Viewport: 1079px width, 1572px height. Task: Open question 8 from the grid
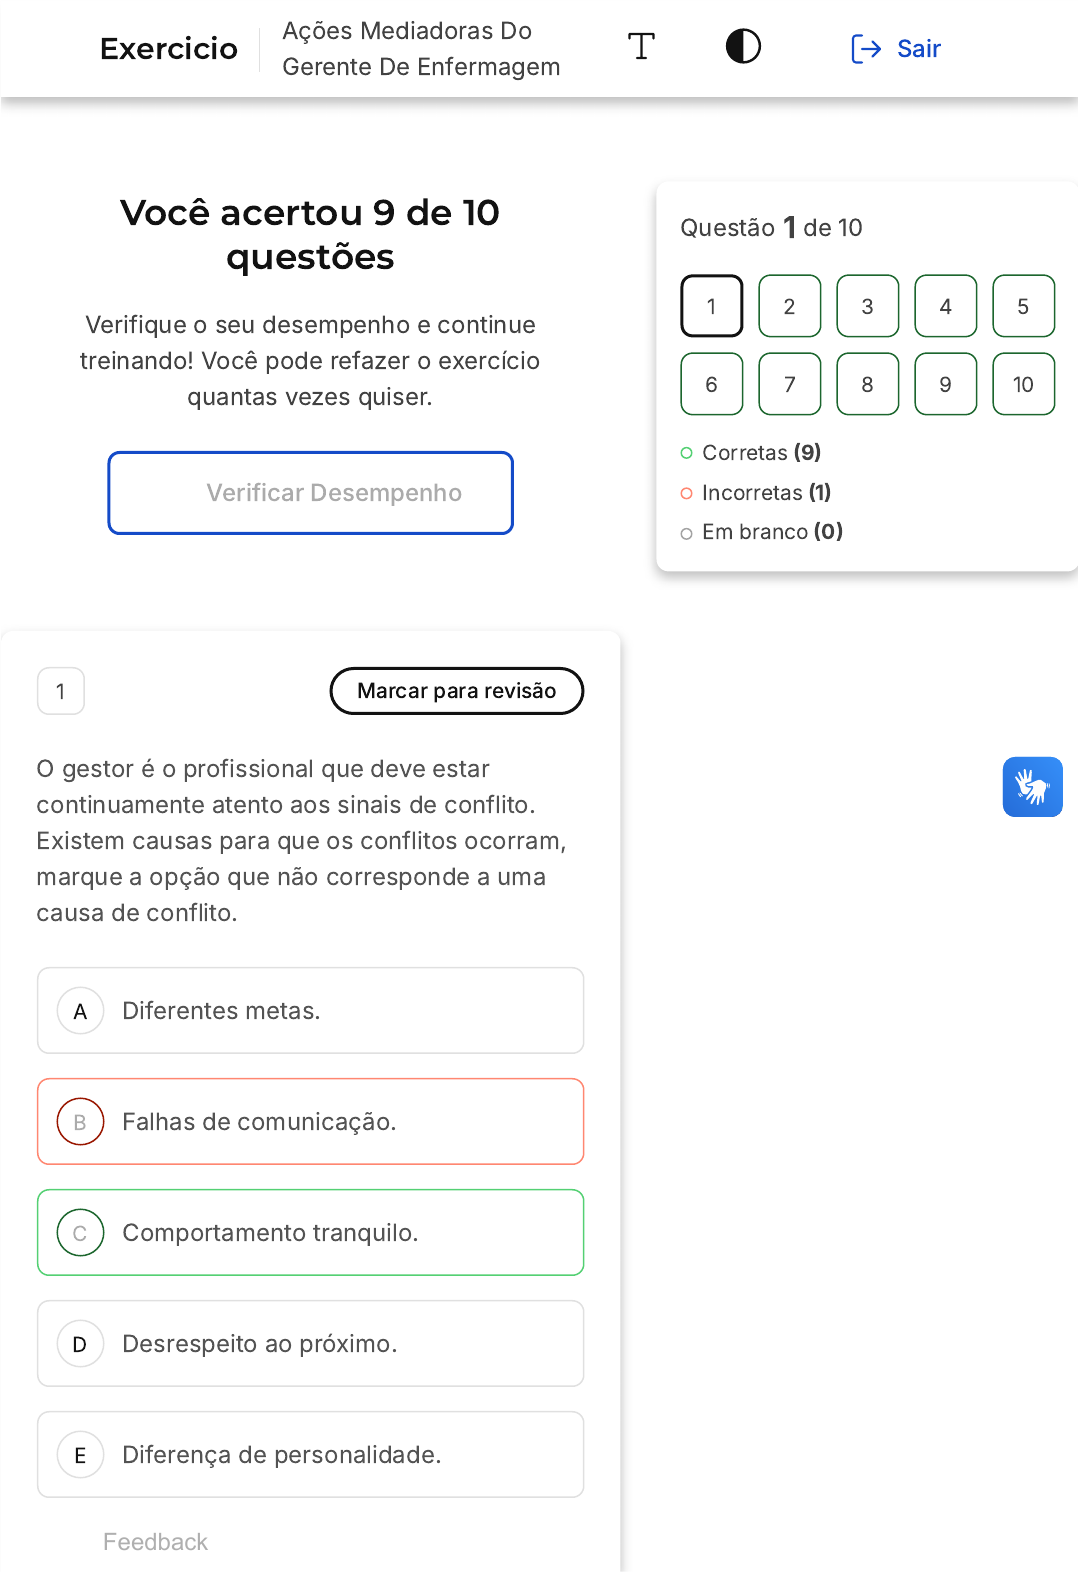pyautogui.click(x=867, y=384)
